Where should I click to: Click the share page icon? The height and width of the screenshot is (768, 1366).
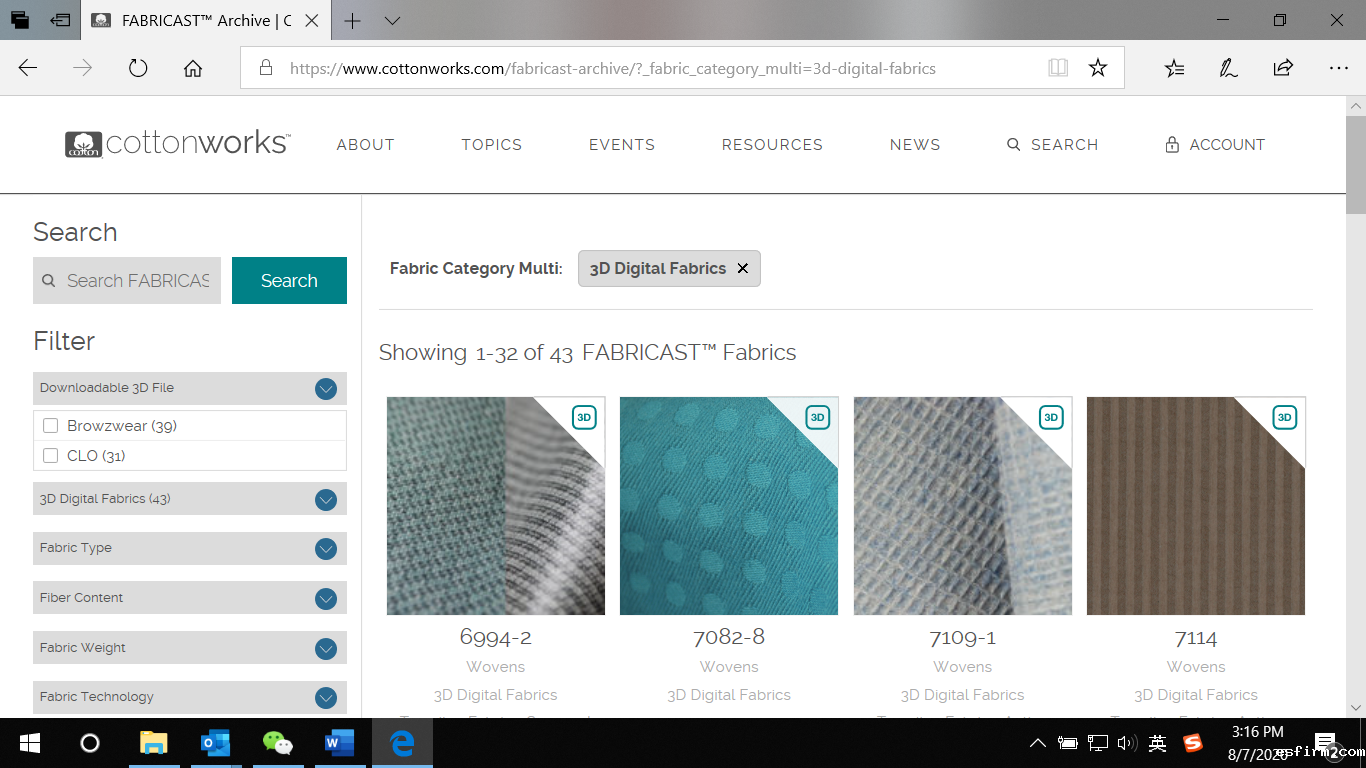click(x=1283, y=68)
